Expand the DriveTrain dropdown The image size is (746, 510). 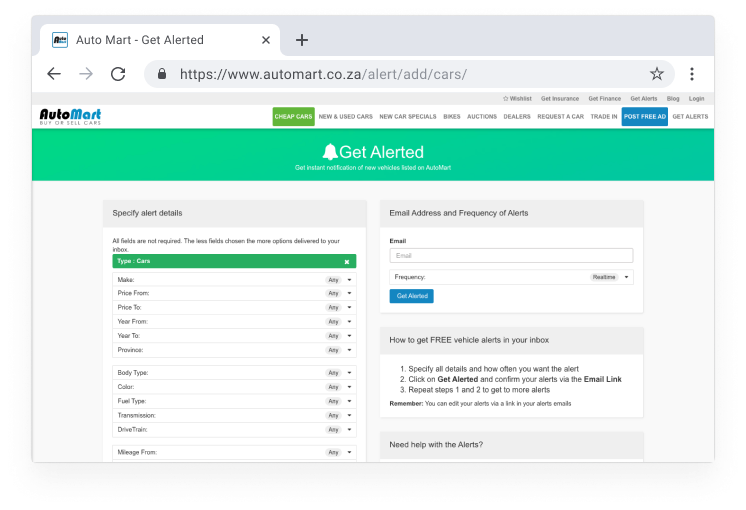coord(234,430)
